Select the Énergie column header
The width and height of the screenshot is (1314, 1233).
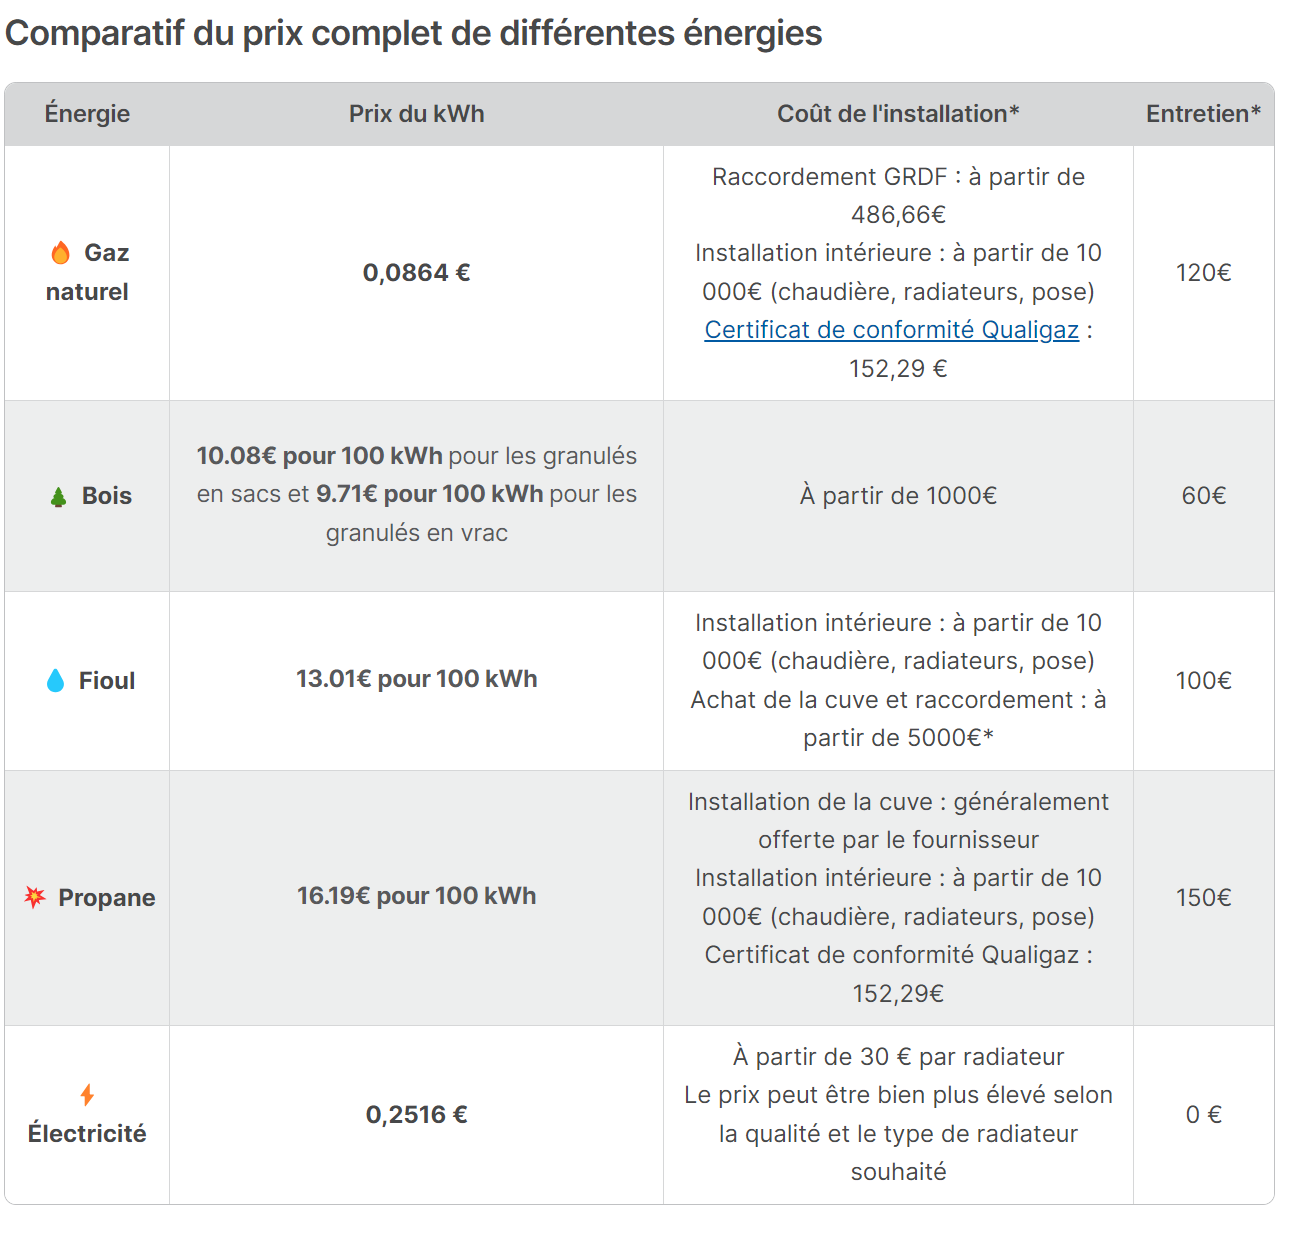click(x=87, y=114)
